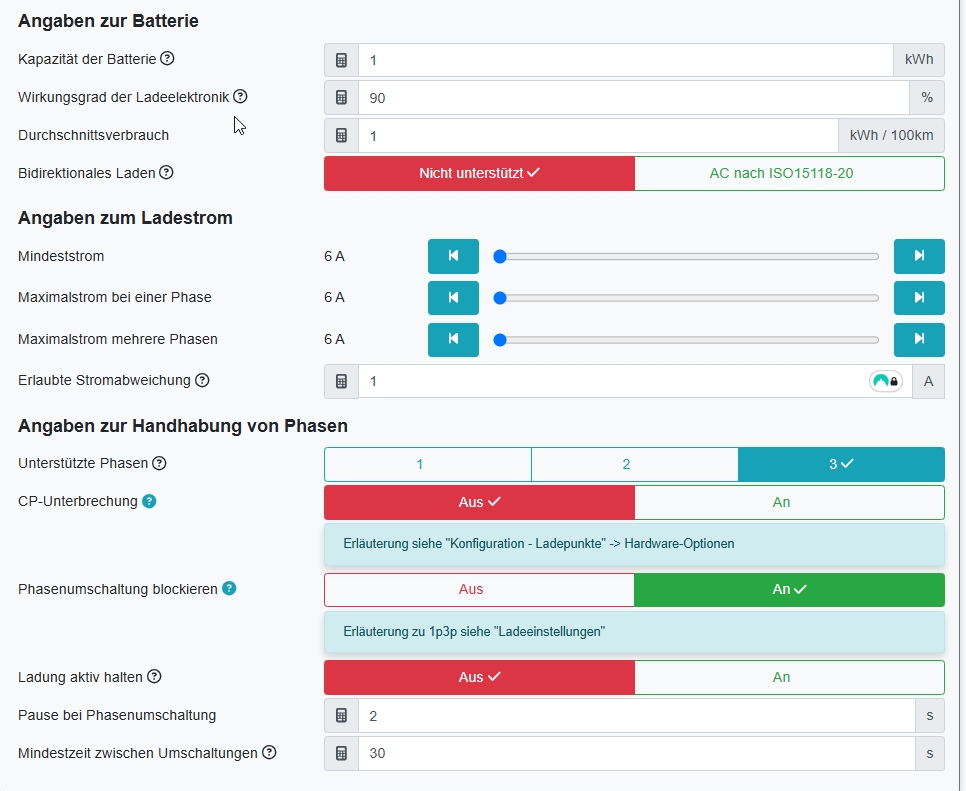Screen dimensions: 966x791
Task: Enable AC nach ISO15118-20 bidirectional charging
Action: [789, 173]
